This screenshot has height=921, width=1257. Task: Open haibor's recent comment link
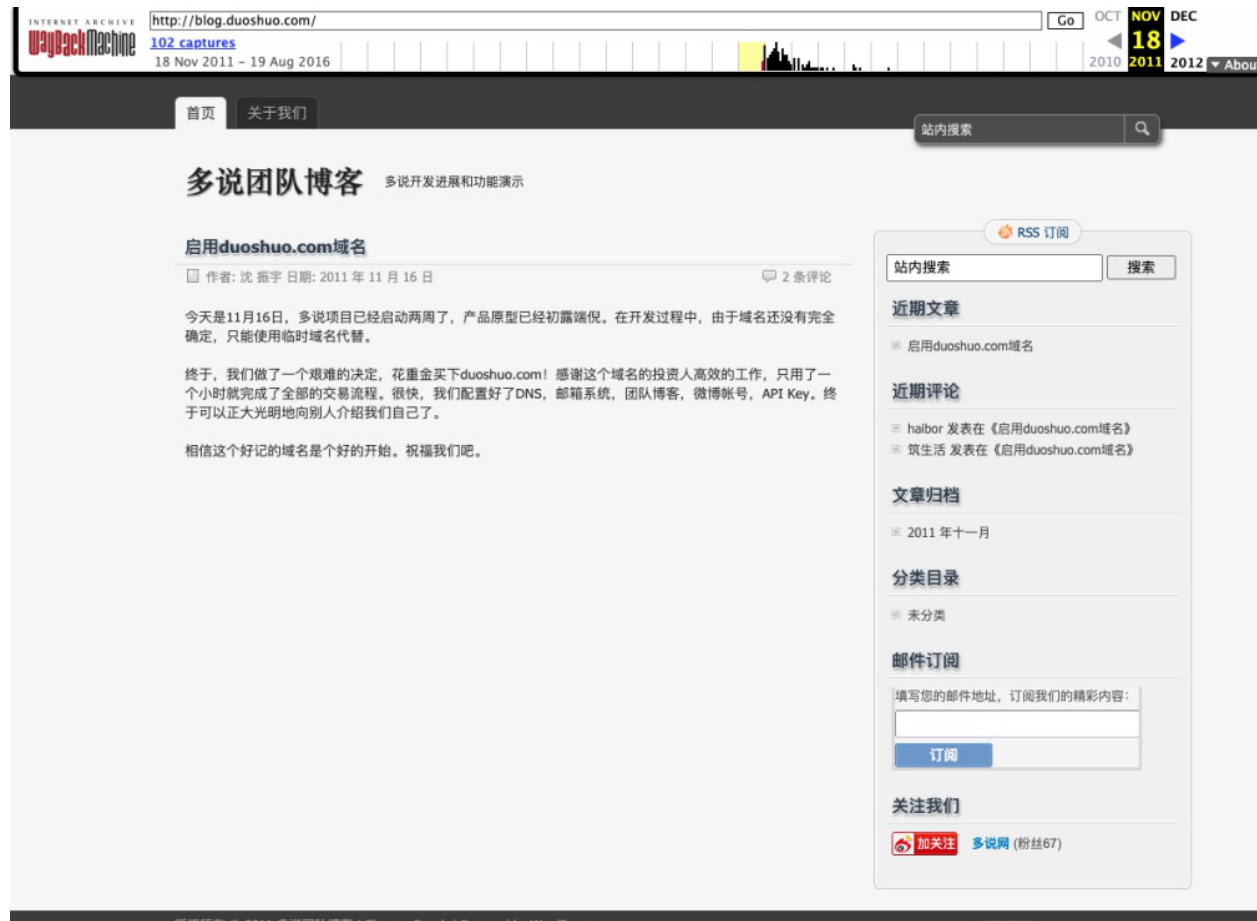point(1019,428)
